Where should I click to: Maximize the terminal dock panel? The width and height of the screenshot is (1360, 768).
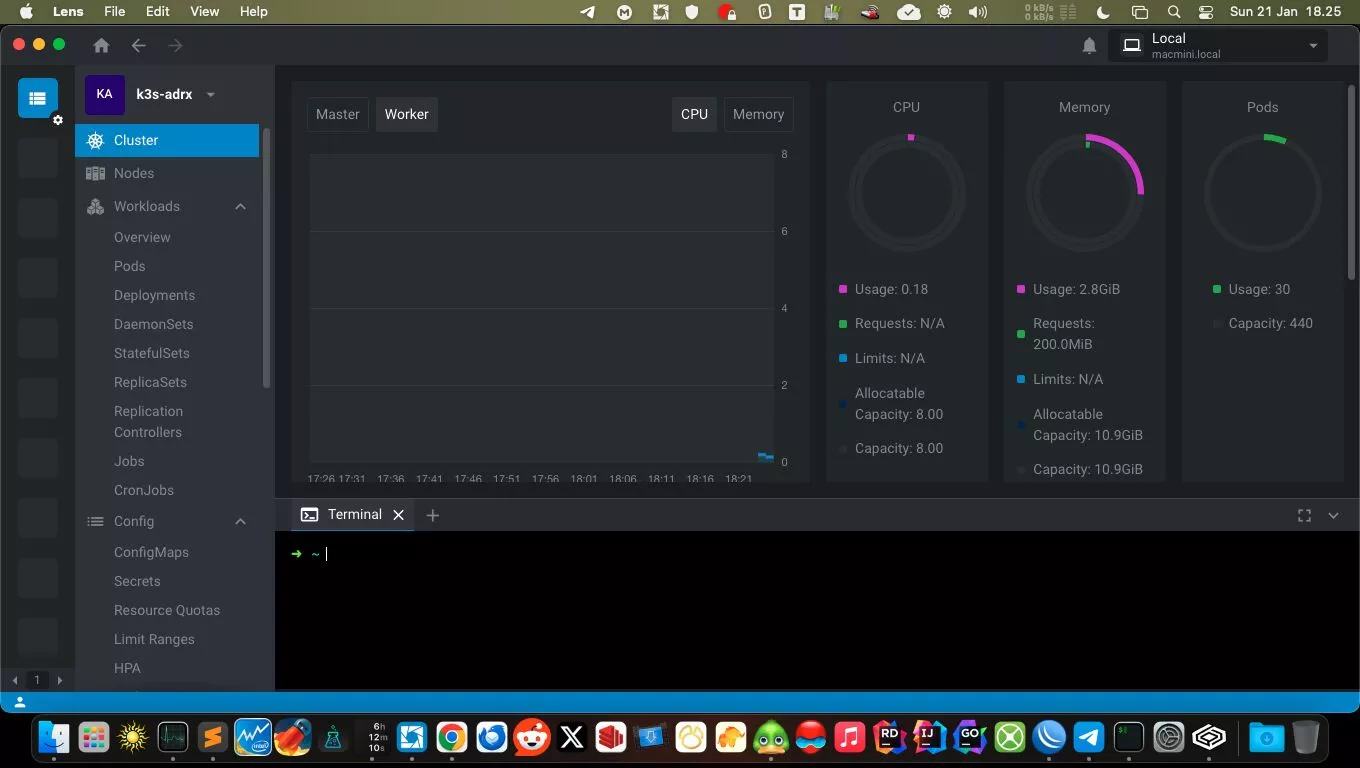click(1304, 515)
